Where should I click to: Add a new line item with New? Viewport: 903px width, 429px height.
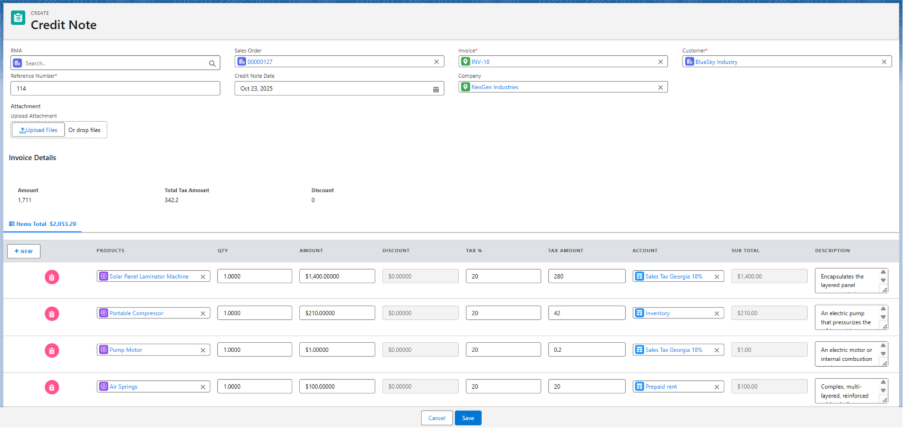click(24, 251)
